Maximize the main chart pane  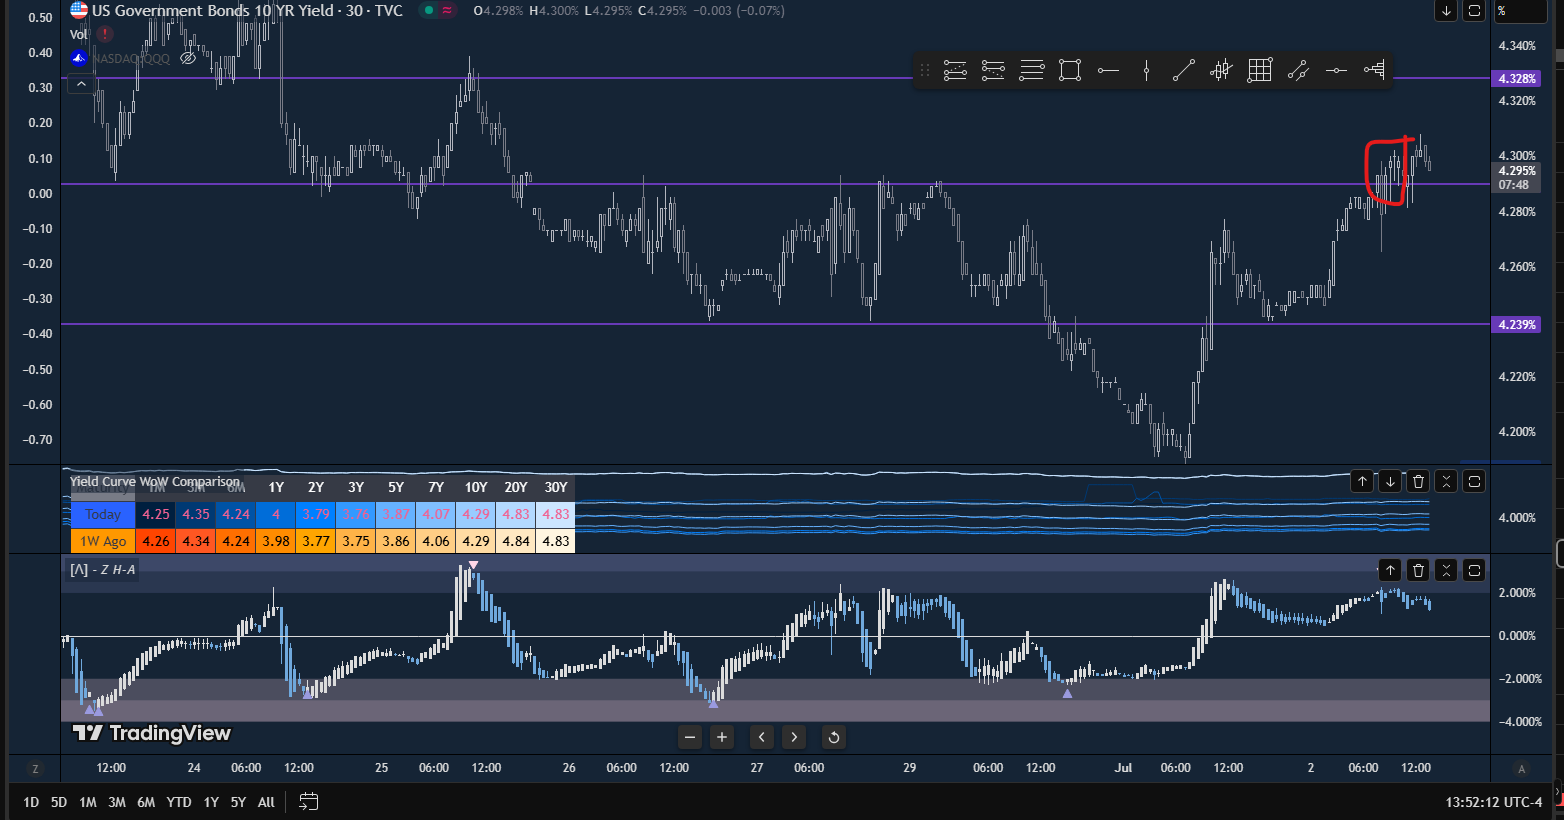tap(1474, 11)
